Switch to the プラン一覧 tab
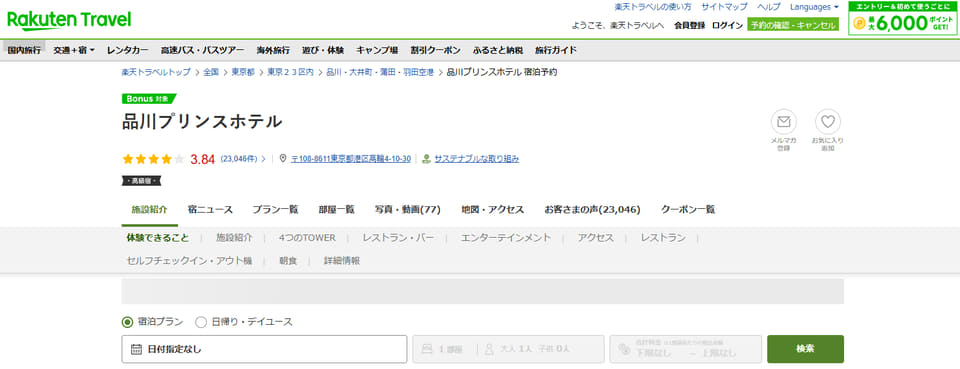This screenshot has height=369, width=960. pos(275,209)
